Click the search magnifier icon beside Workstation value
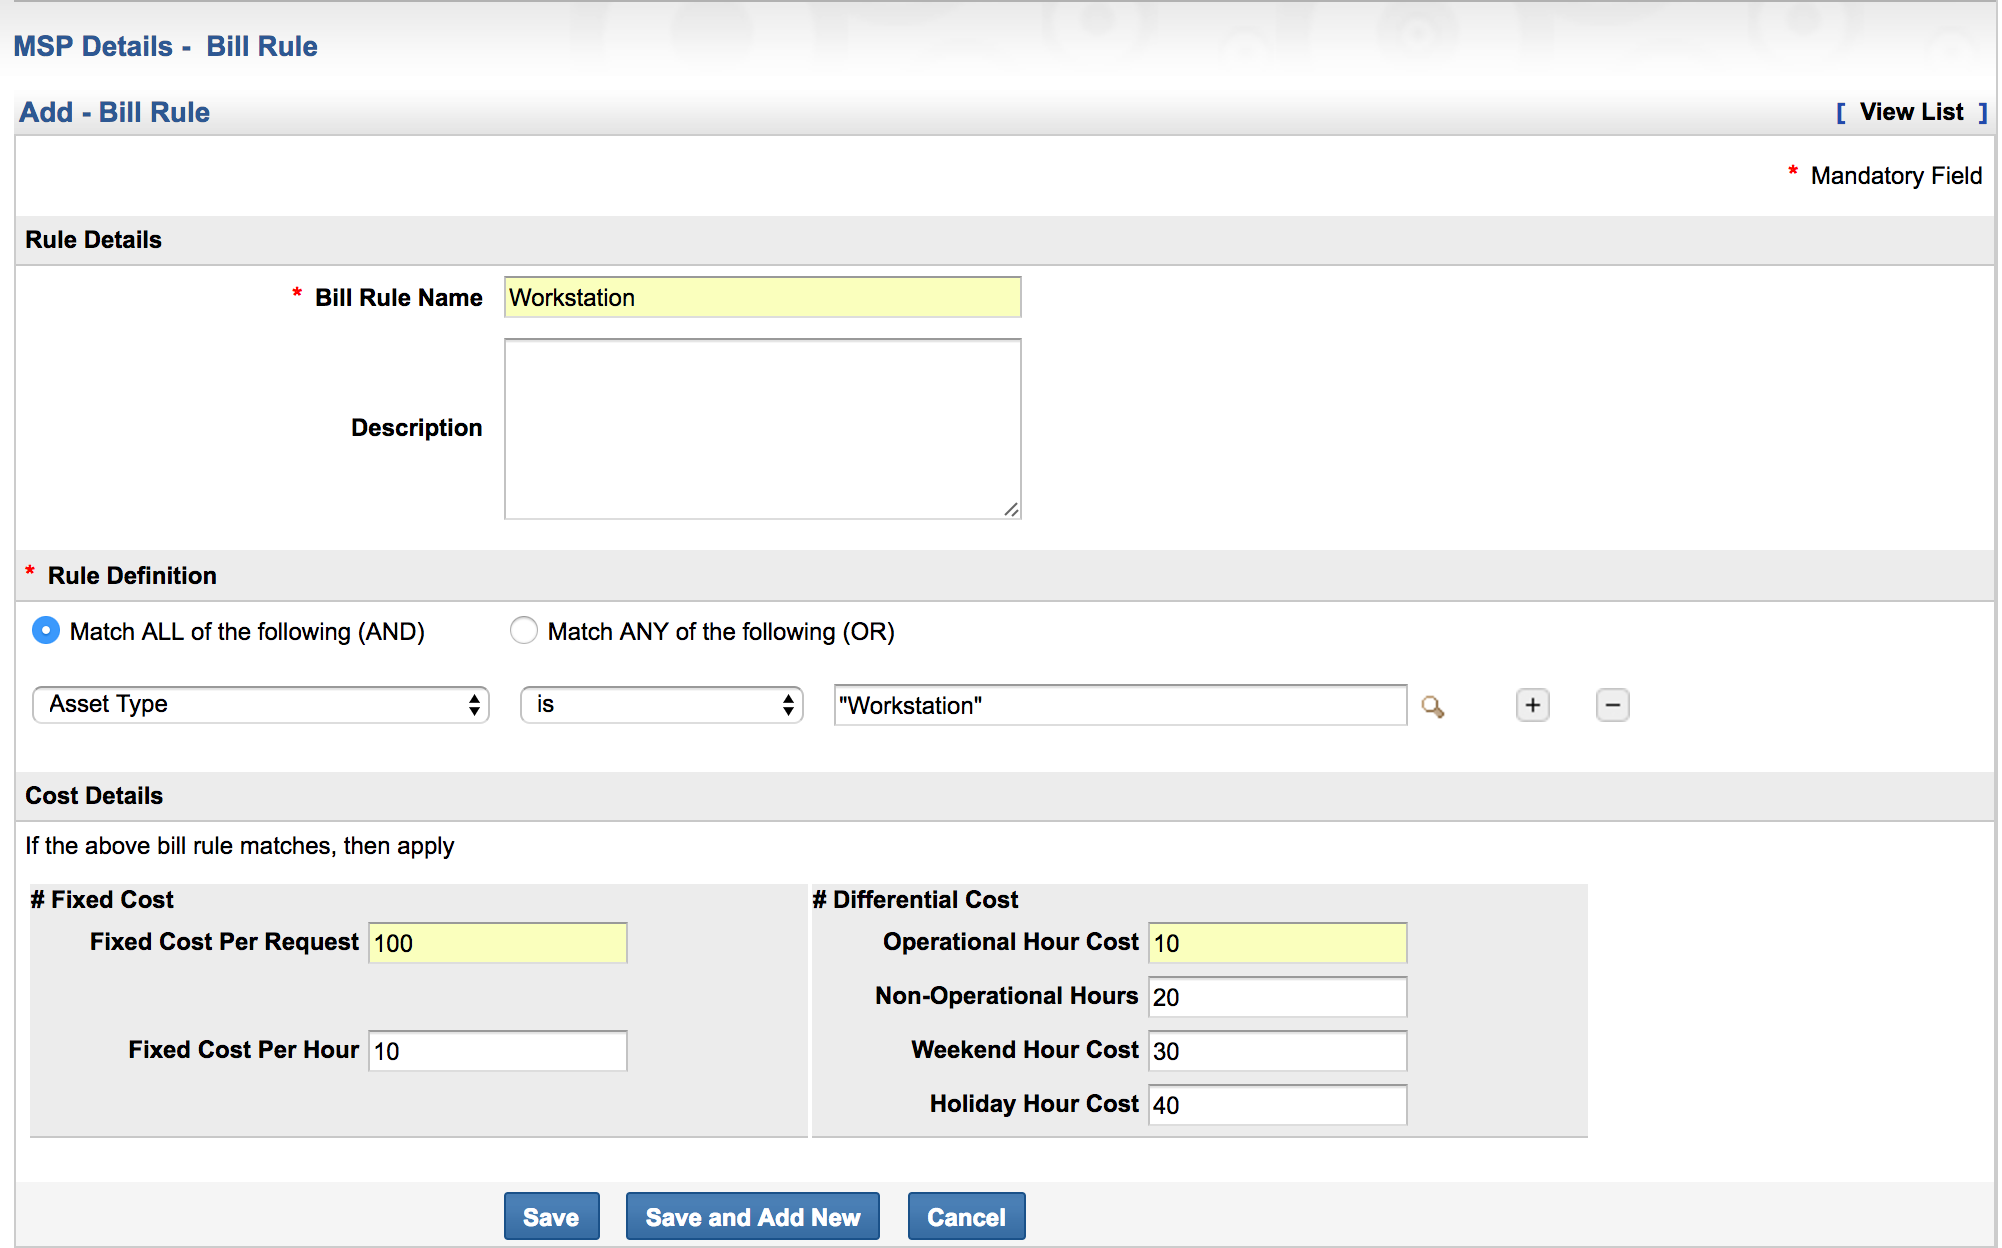Screen dimensions: 2002x1248 pyautogui.click(x=1432, y=707)
